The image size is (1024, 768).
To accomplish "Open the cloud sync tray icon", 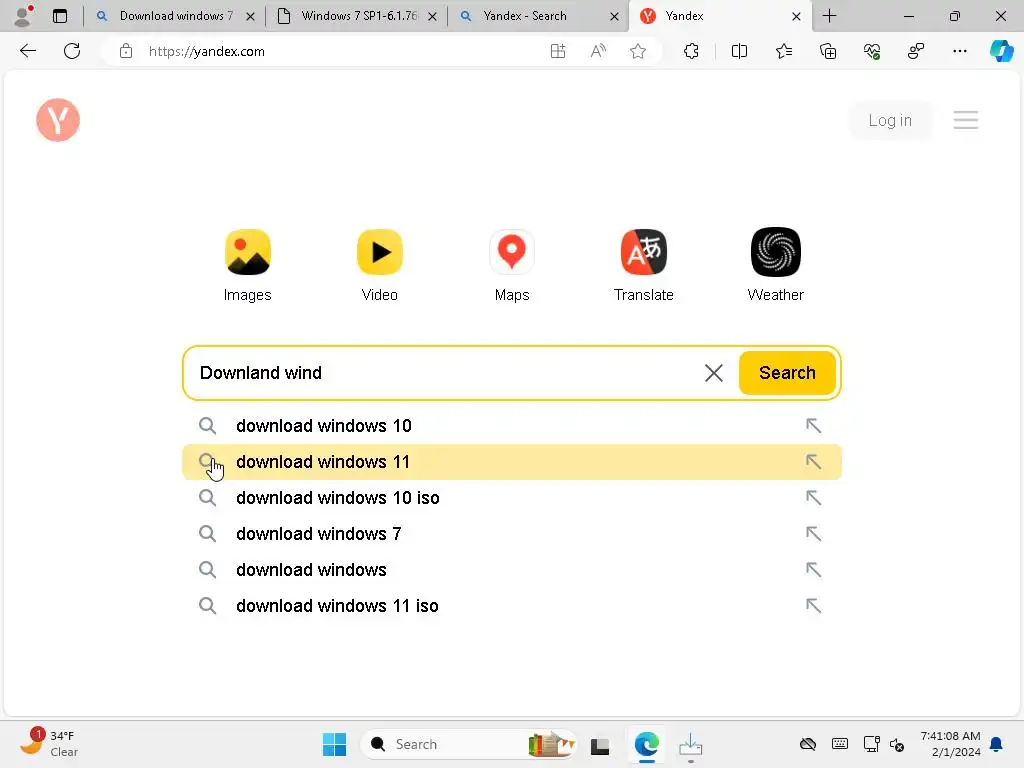I will 808,744.
